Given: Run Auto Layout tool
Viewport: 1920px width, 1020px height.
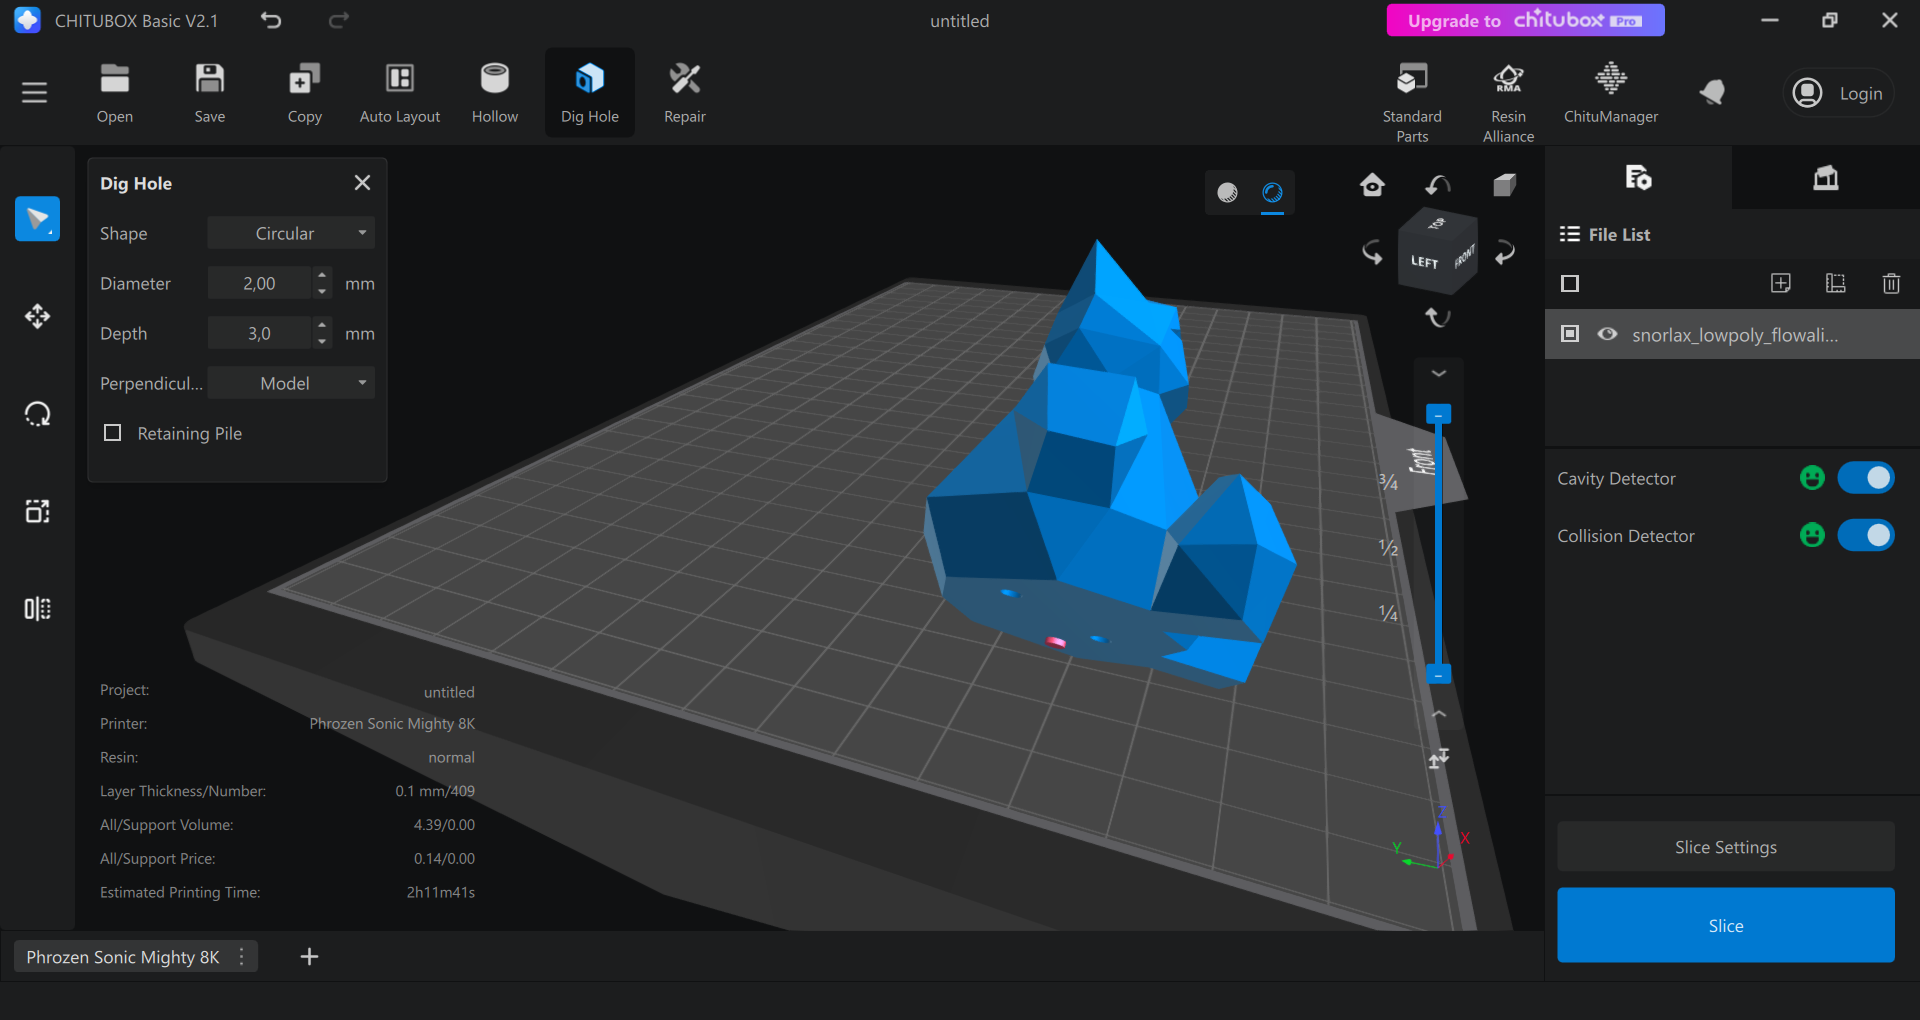Looking at the screenshot, I should pos(400,93).
